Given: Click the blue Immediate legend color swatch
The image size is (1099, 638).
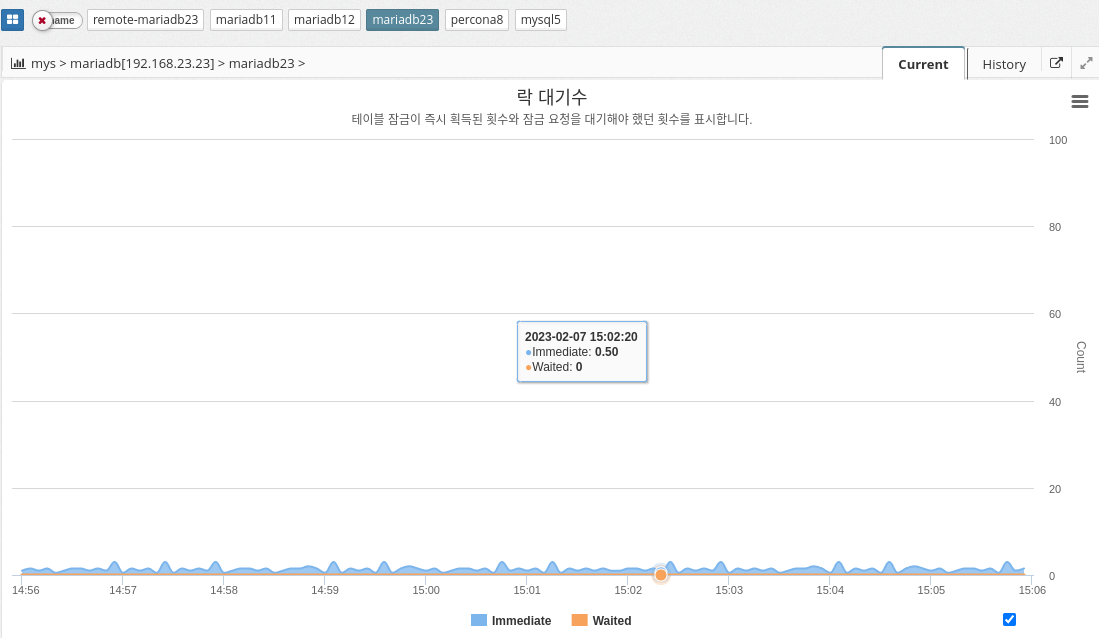Looking at the screenshot, I should [479, 621].
